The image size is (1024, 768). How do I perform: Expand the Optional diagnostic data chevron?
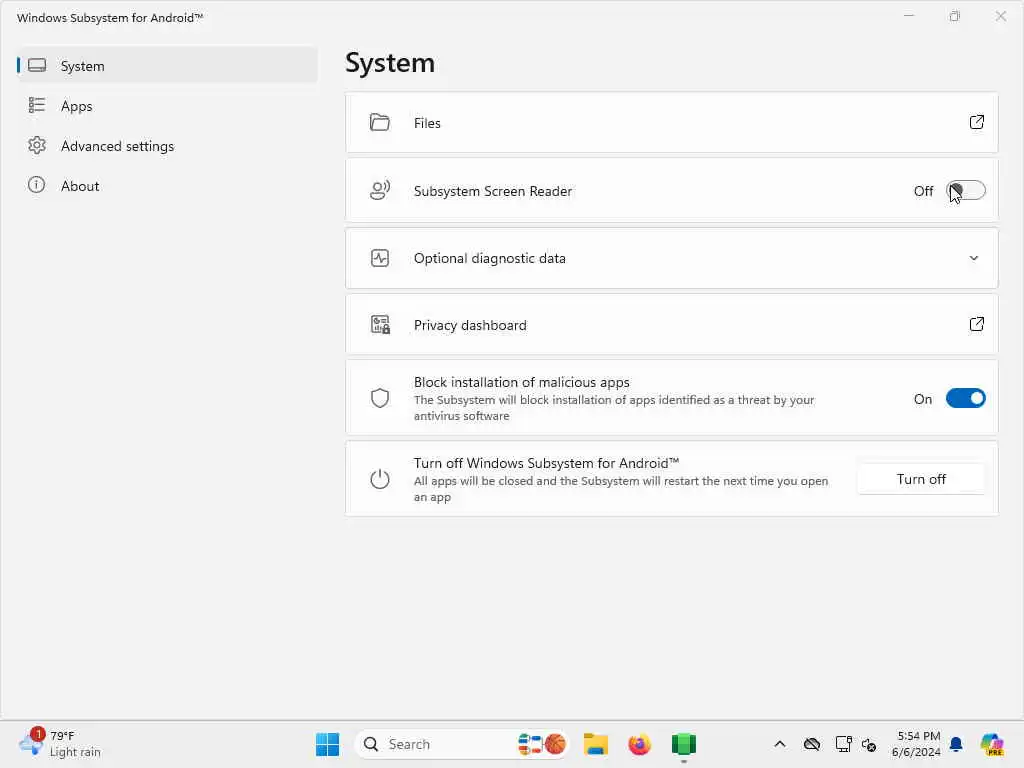[974, 258]
